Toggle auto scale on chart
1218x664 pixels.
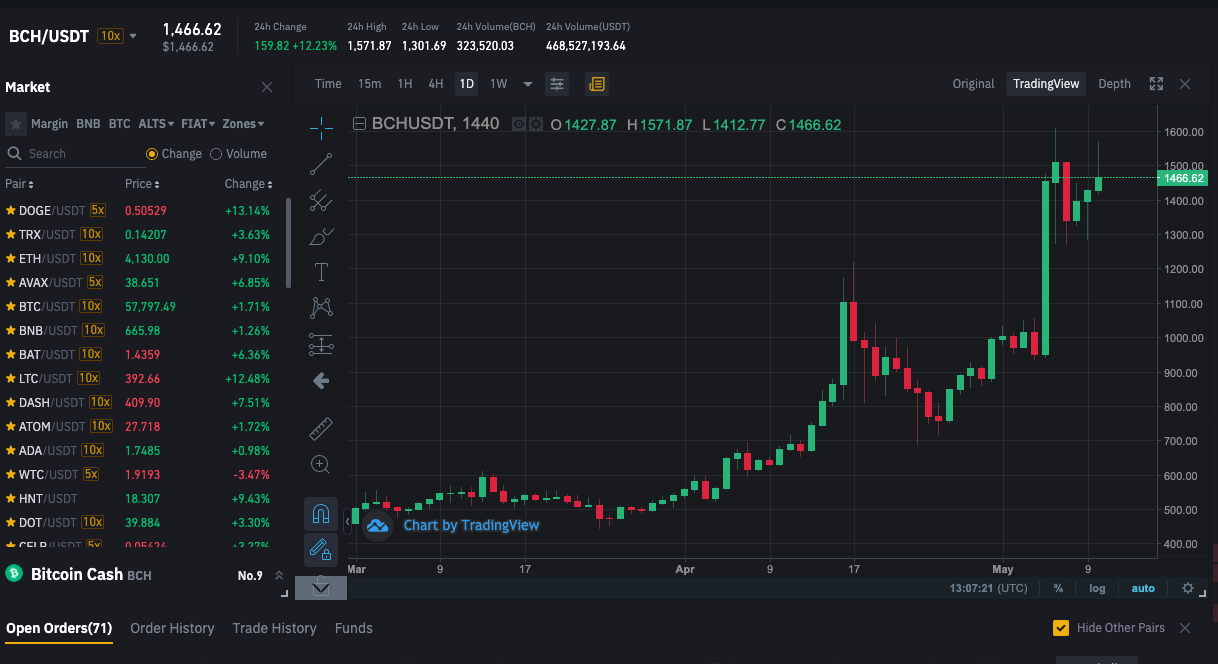(x=1143, y=588)
